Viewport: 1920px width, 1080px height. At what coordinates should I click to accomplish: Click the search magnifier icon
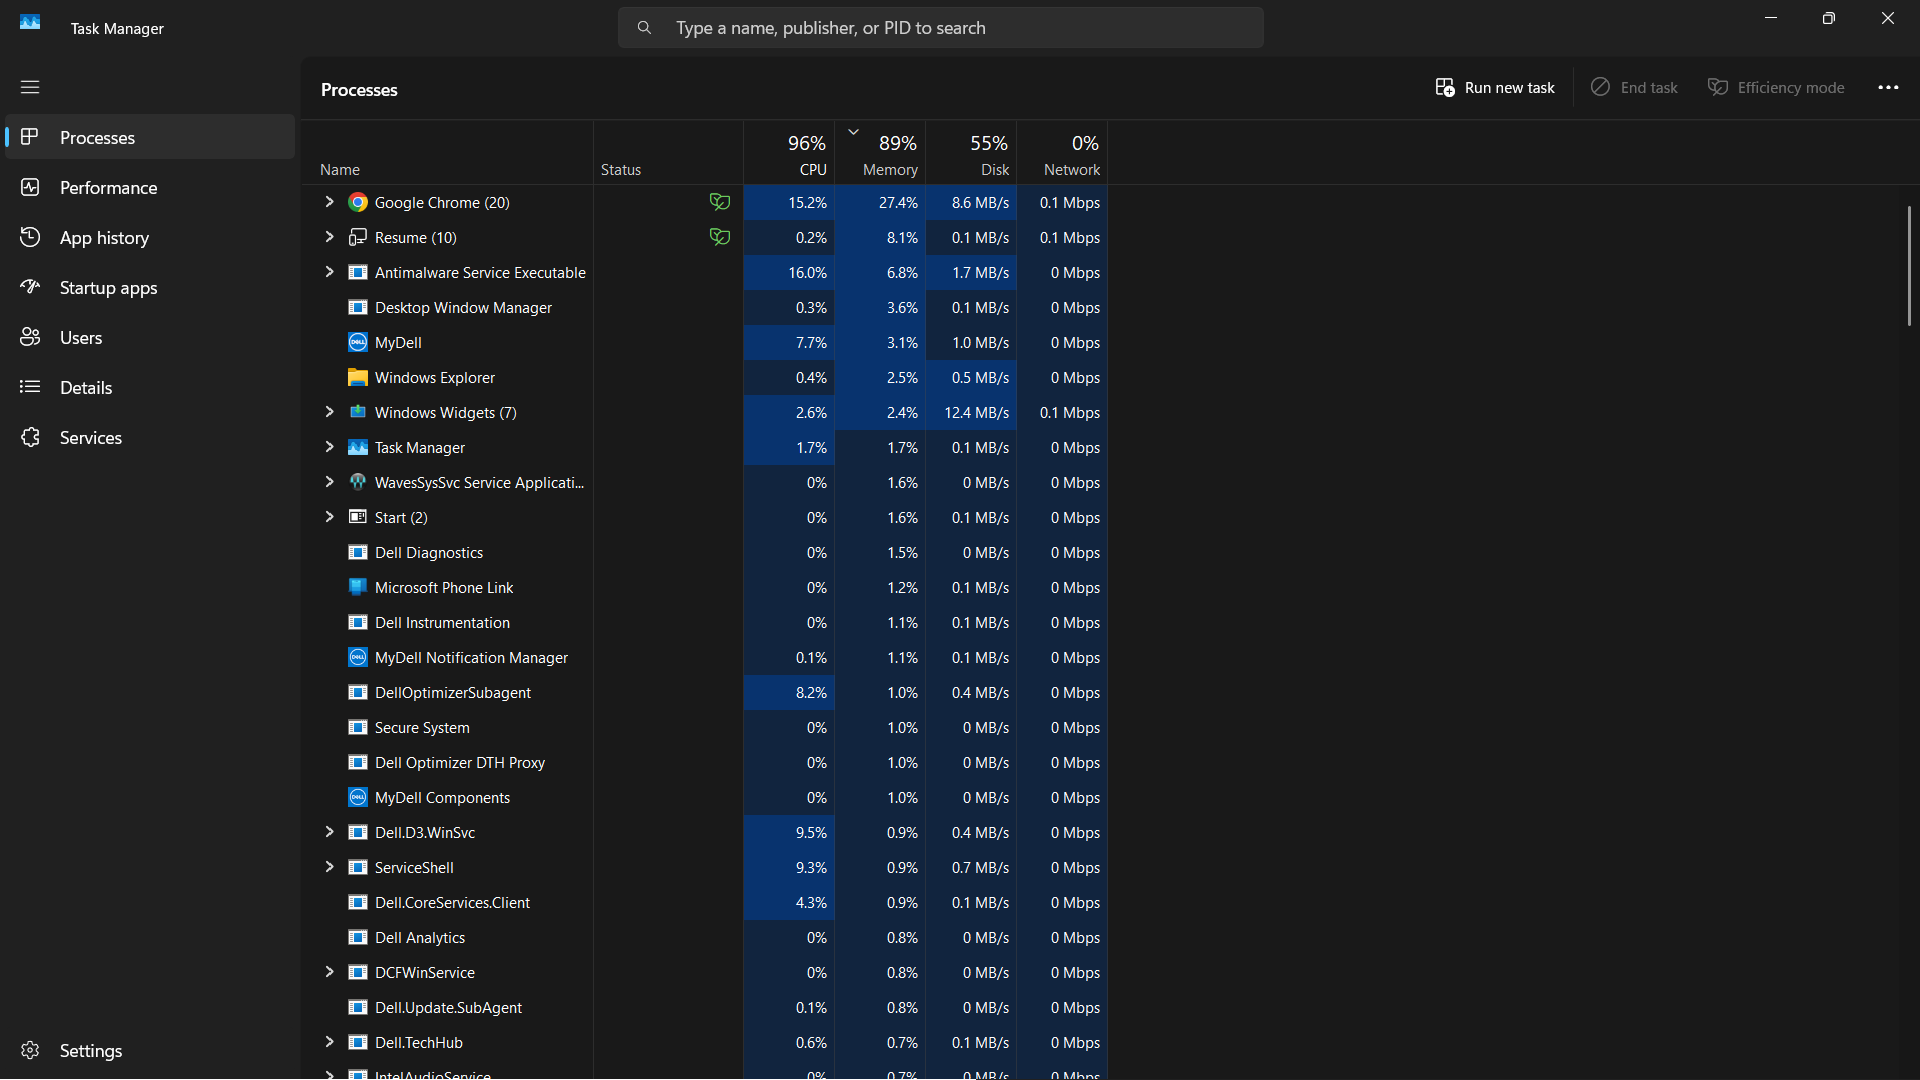pyautogui.click(x=644, y=28)
